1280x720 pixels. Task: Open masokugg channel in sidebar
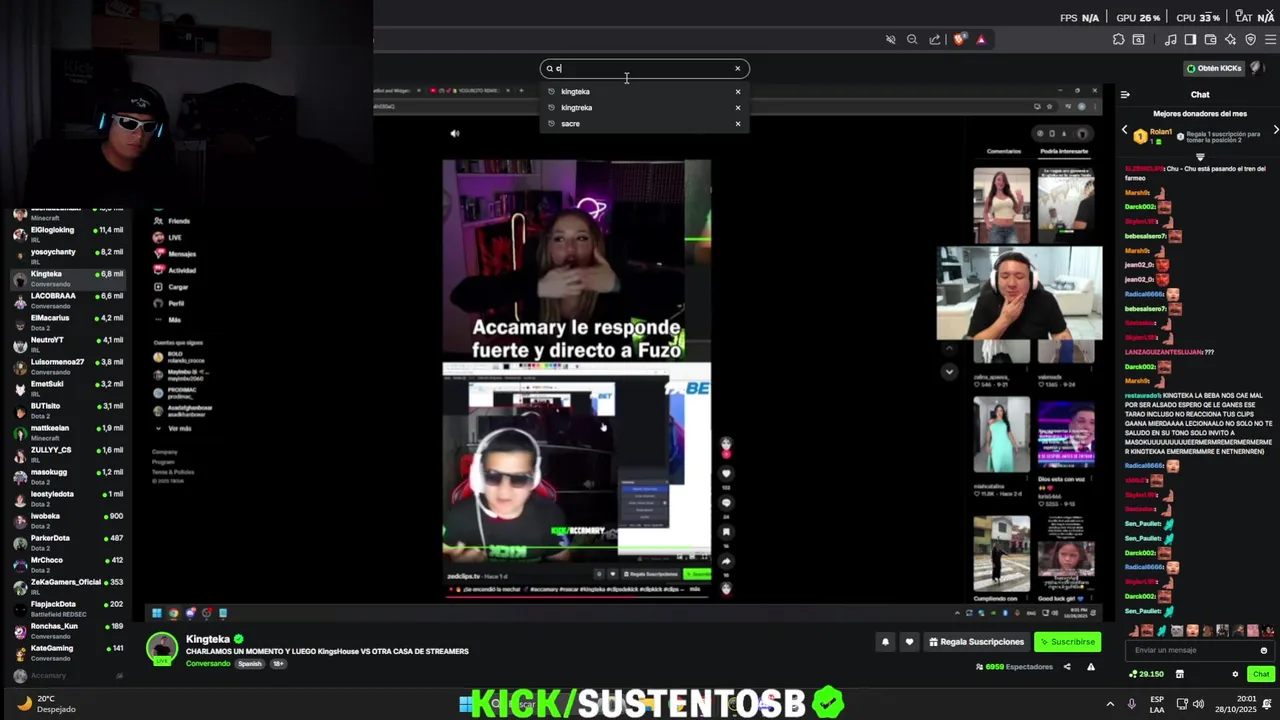tap(68, 476)
